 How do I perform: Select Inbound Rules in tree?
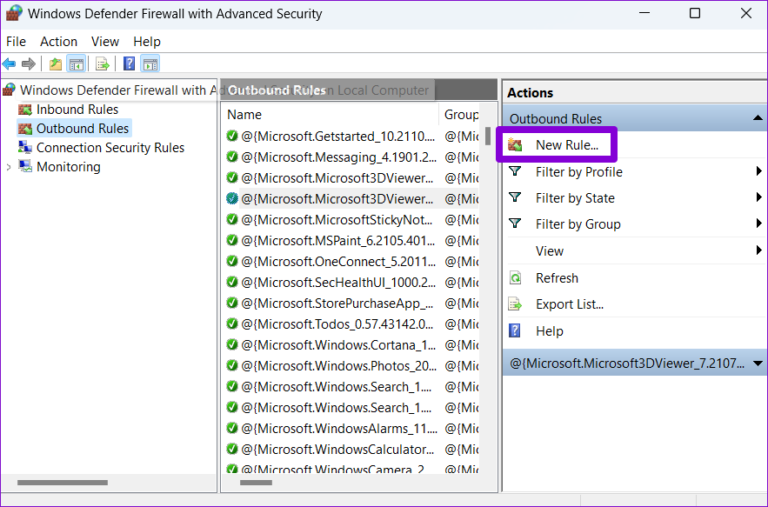tap(77, 109)
